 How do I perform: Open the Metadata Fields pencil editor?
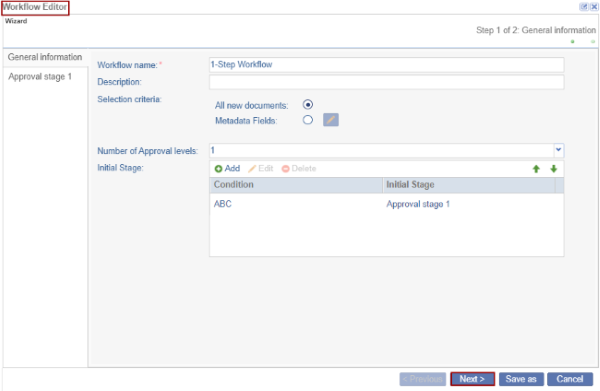(x=331, y=120)
